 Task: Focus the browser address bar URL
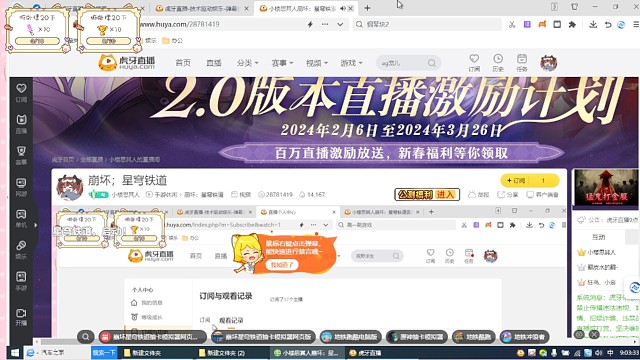click(220, 24)
